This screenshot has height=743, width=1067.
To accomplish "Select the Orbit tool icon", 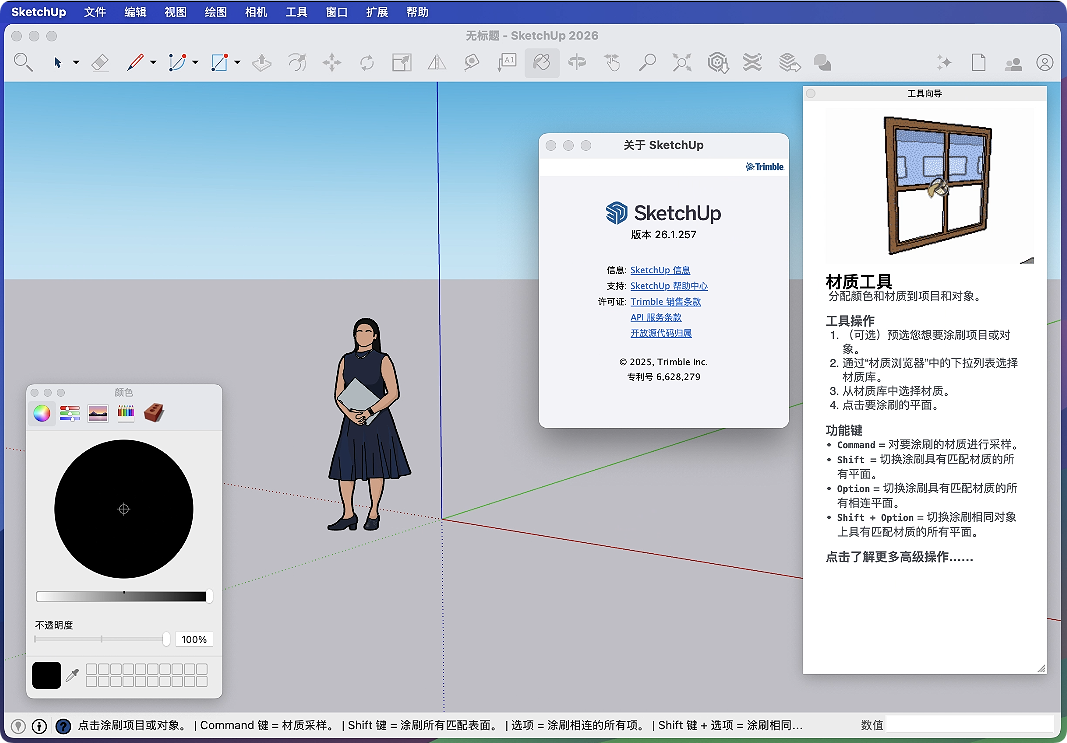I will [x=577, y=62].
